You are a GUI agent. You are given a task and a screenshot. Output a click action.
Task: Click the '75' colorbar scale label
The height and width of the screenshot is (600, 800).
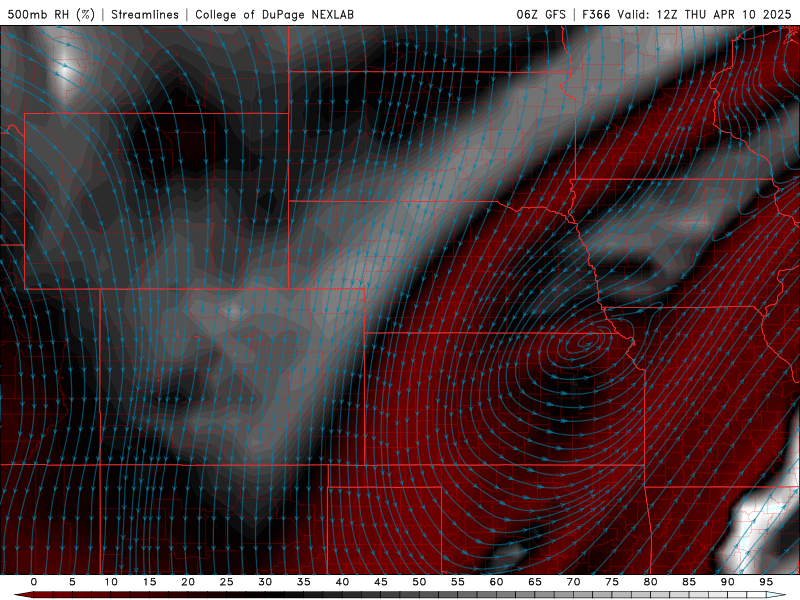point(612,582)
